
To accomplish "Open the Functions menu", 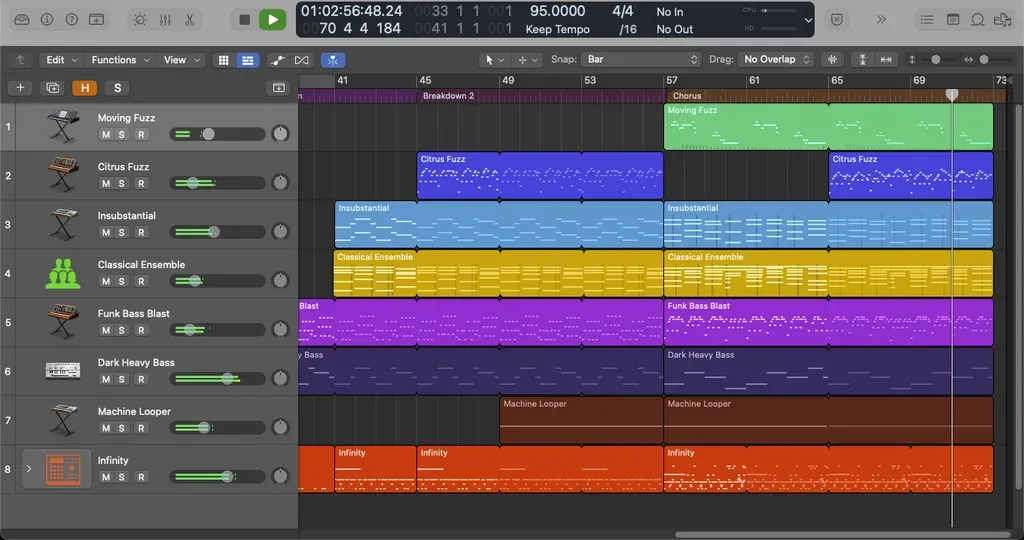I will tap(120, 60).
